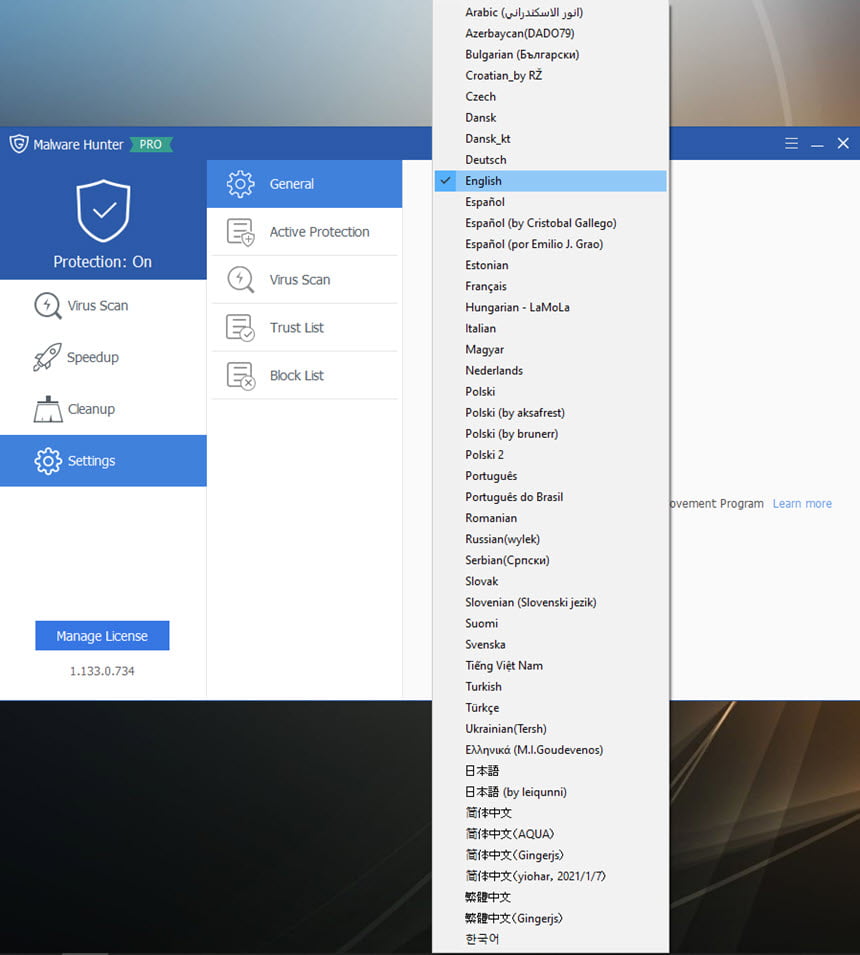Choose Arabic from the language list
Image resolution: width=860 pixels, height=955 pixels.
tap(551, 12)
